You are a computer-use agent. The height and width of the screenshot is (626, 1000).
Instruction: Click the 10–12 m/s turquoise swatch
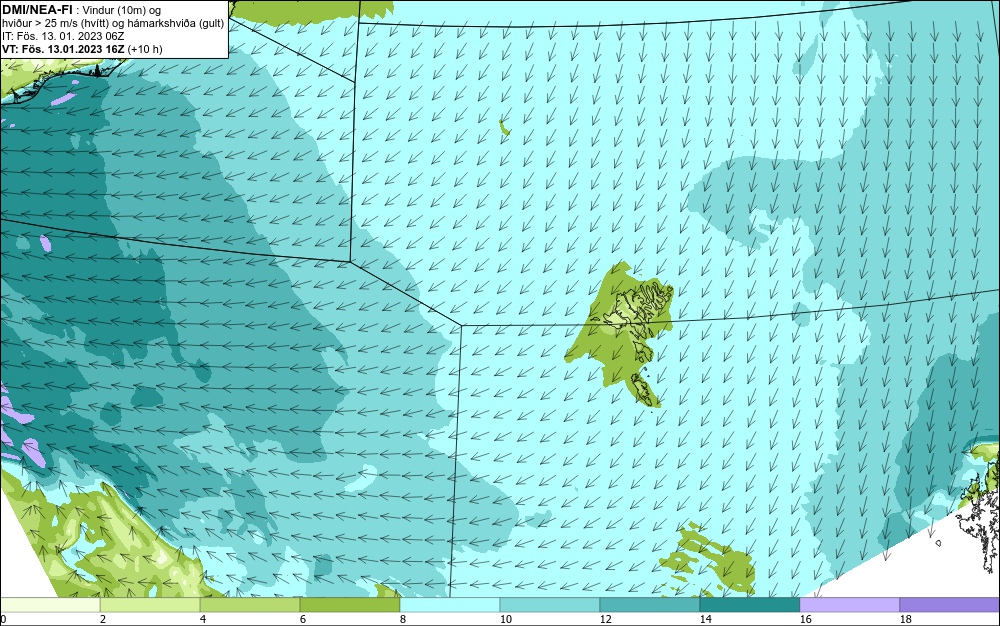[550, 604]
